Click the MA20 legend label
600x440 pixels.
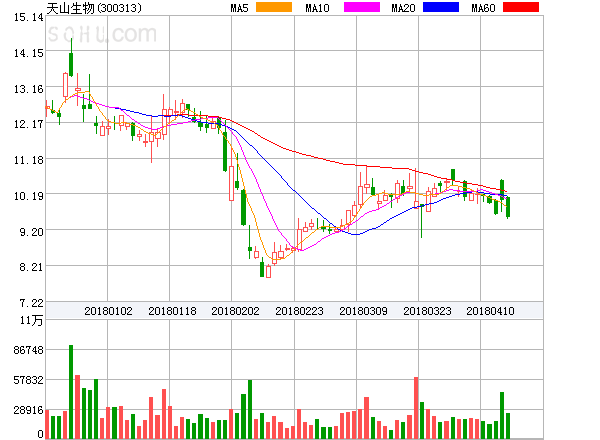pyautogui.click(x=403, y=8)
